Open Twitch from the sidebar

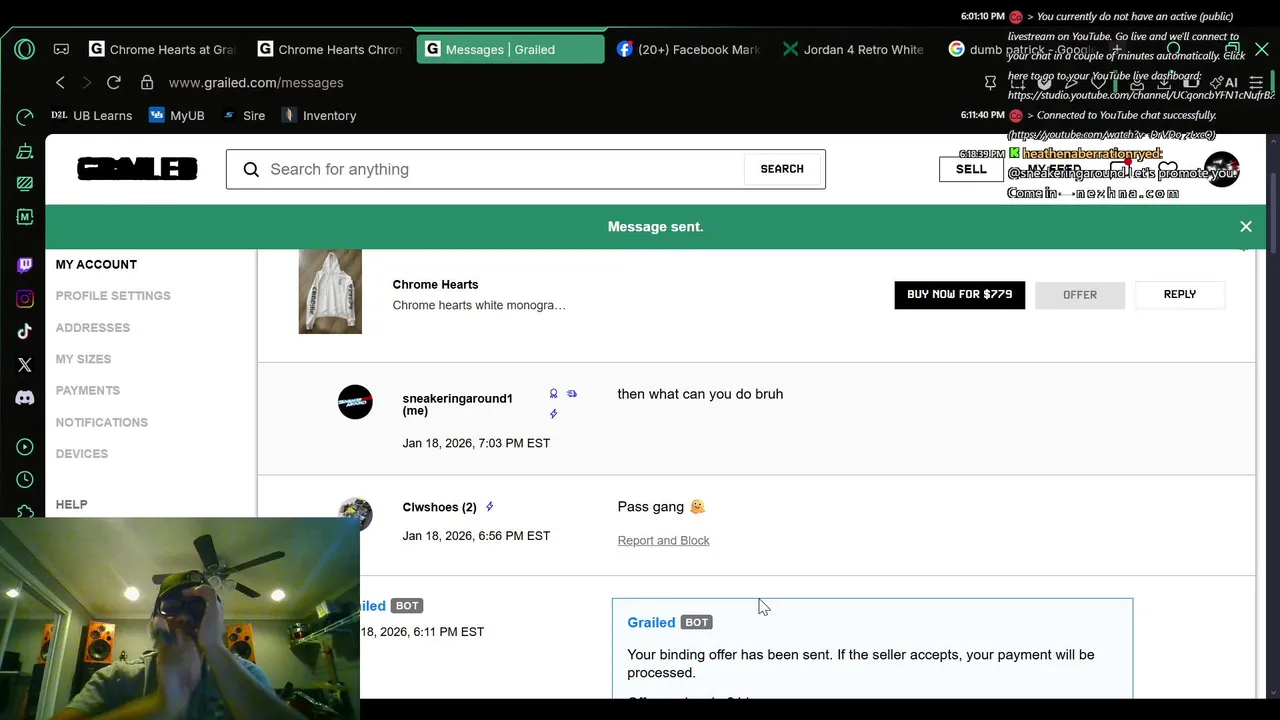point(25,265)
